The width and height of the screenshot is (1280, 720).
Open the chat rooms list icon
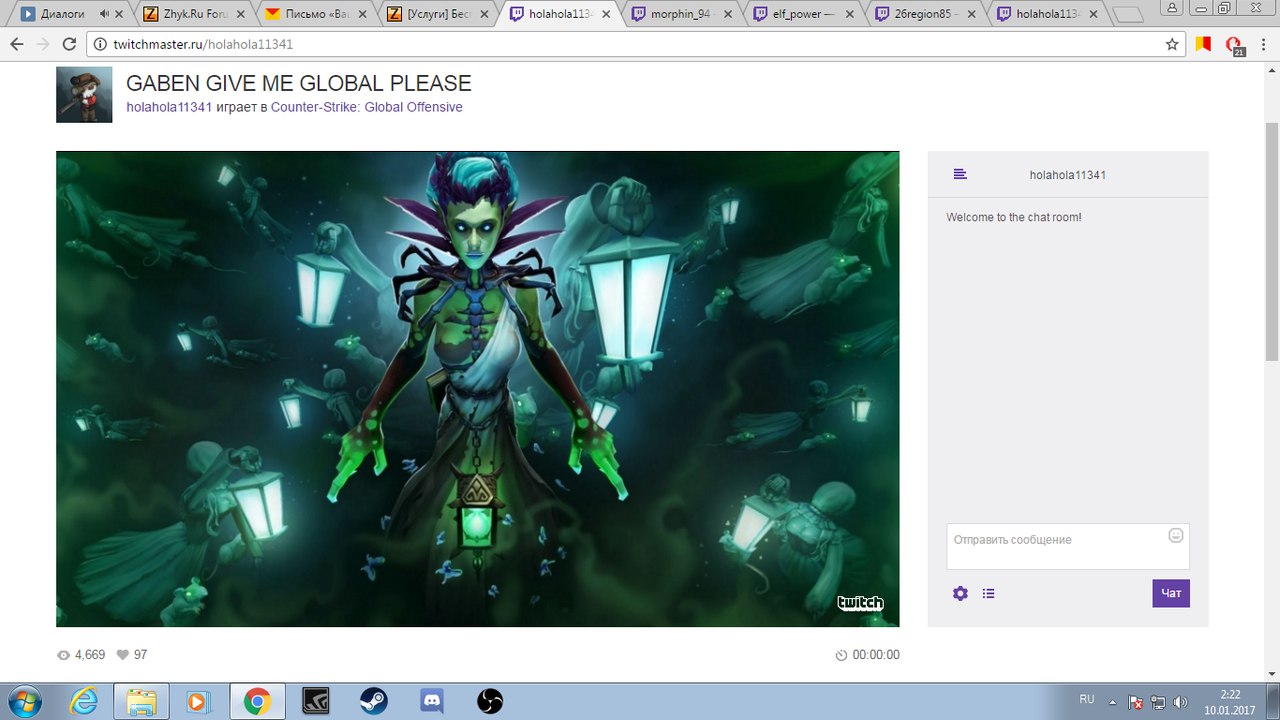pos(960,174)
